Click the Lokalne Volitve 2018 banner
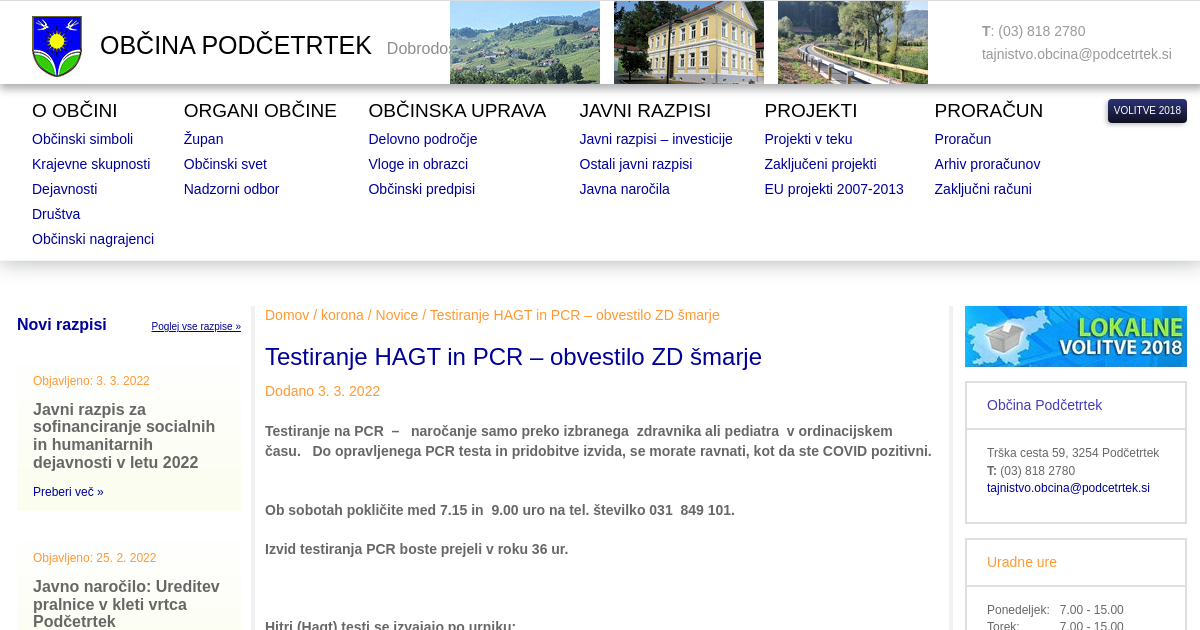Image resolution: width=1200 pixels, height=630 pixels. coord(1075,336)
